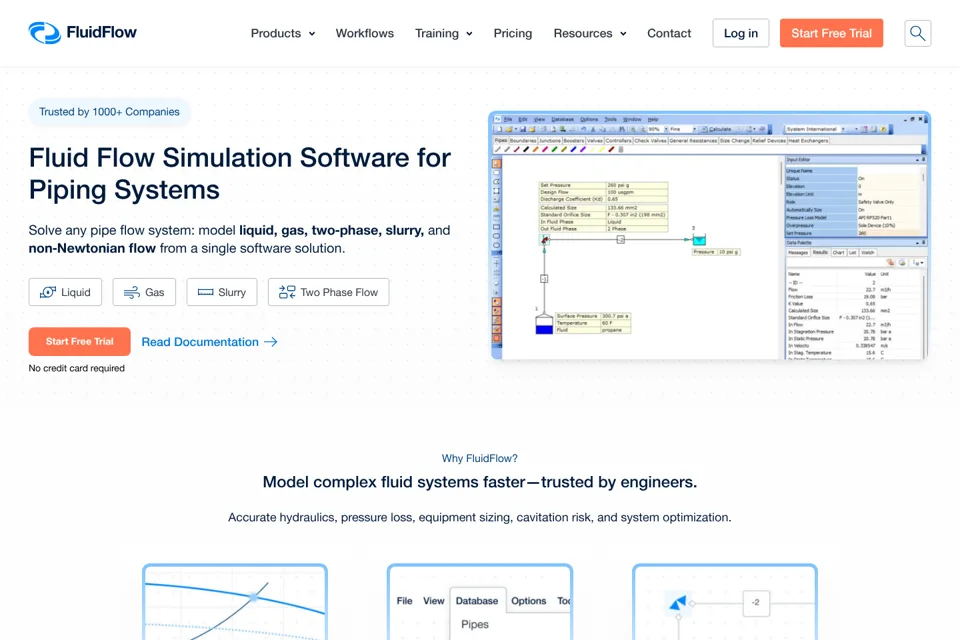Click the 'Fluid Flow Simulation Software' headline
The width and height of the screenshot is (960, 640).
pos(239,173)
